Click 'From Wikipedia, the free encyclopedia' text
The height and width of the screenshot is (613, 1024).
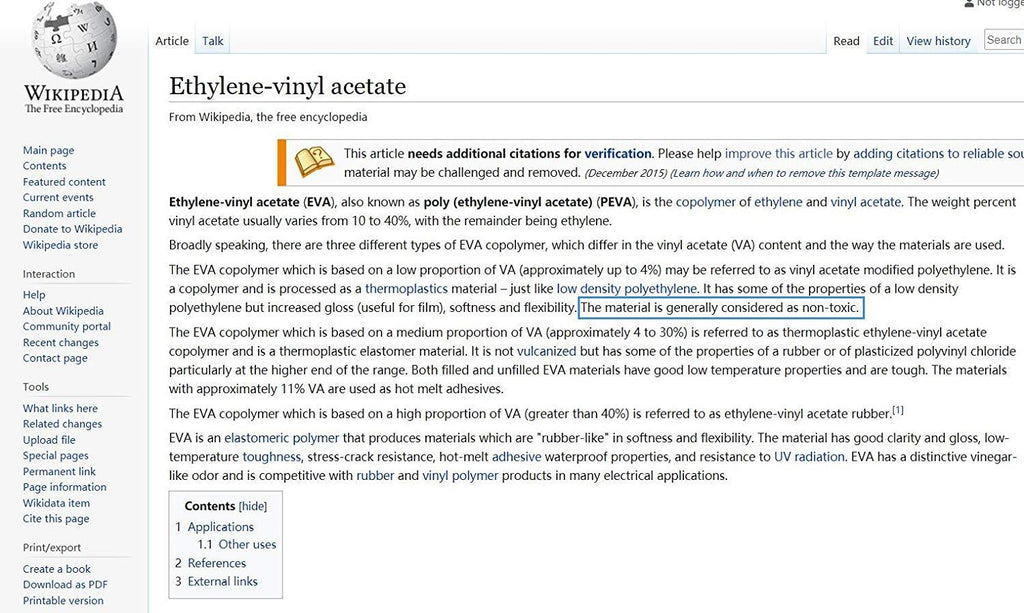(x=268, y=118)
